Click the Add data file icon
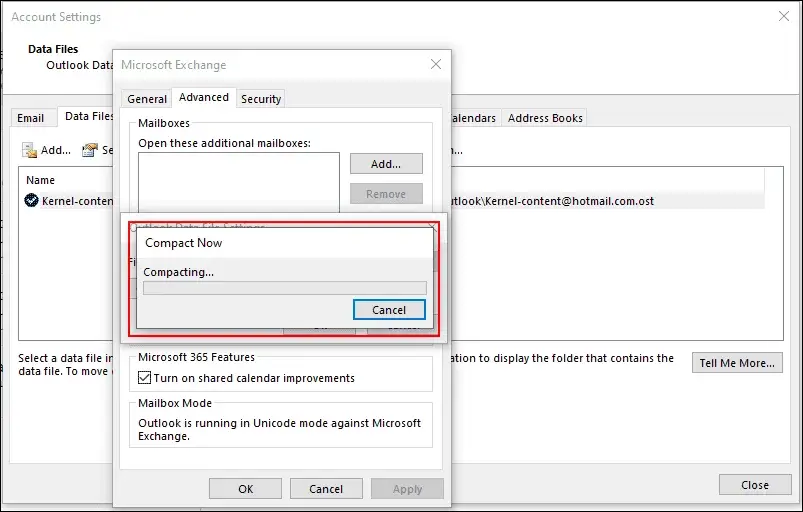Image resolution: width=803 pixels, height=512 pixels. pos(29,151)
